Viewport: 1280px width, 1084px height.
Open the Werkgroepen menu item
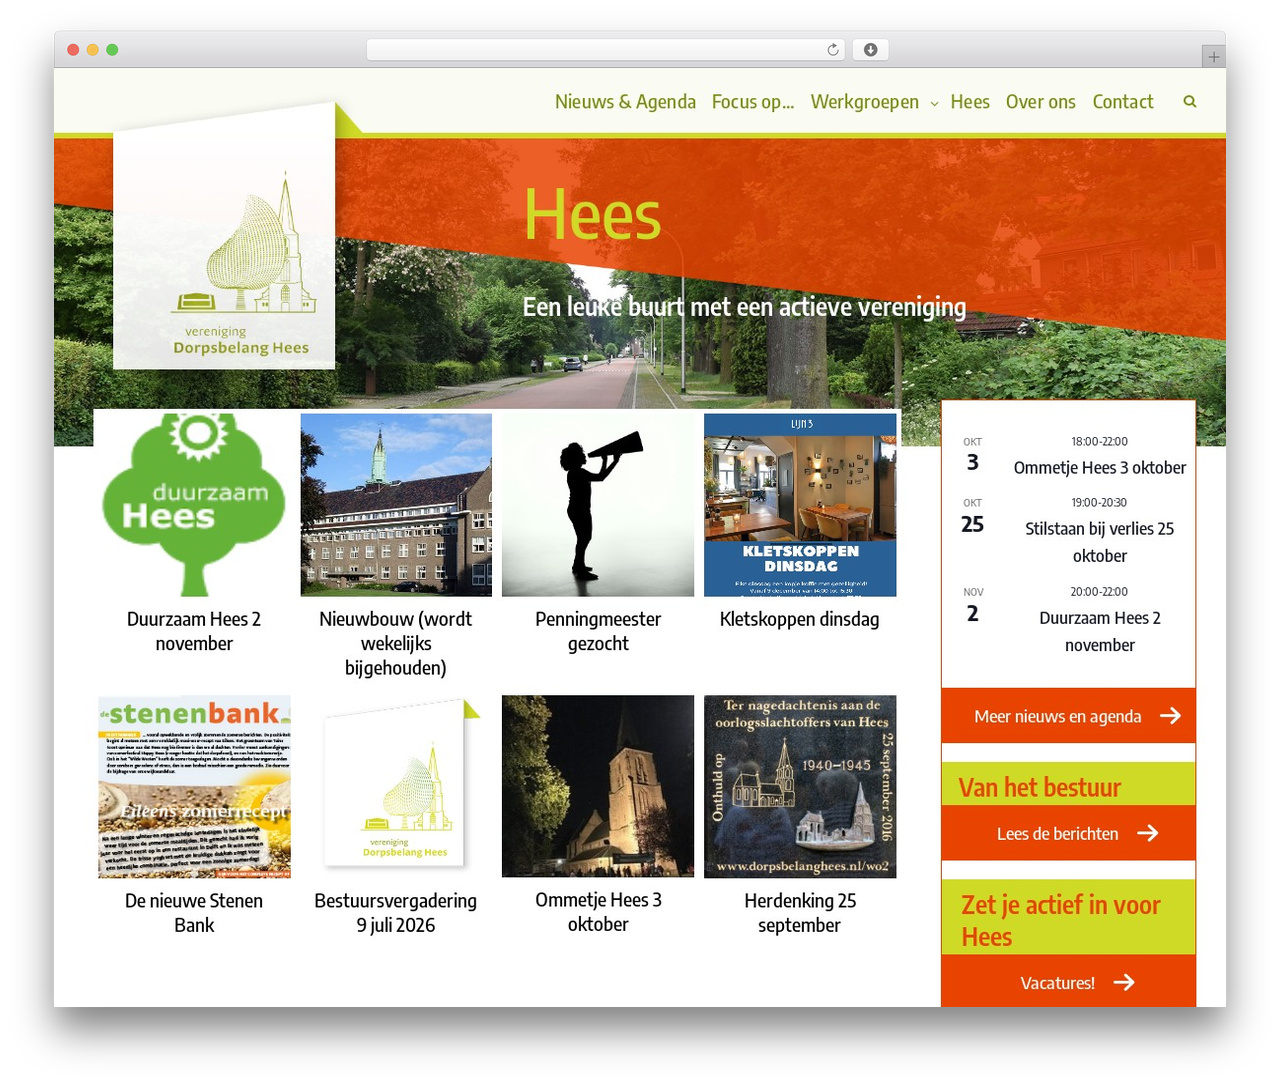point(865,102)
